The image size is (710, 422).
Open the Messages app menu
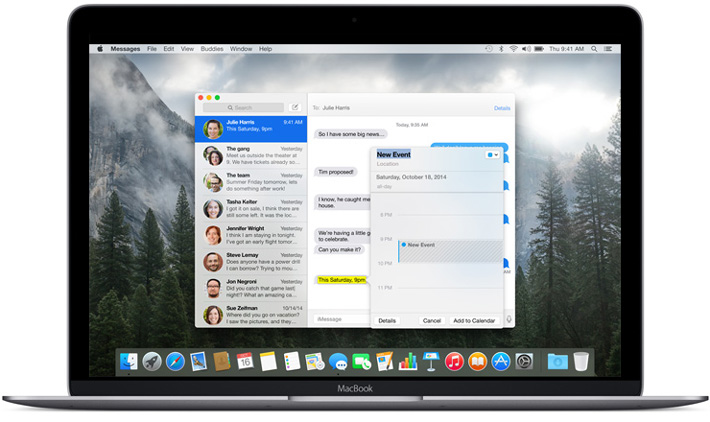click(125, 49)
